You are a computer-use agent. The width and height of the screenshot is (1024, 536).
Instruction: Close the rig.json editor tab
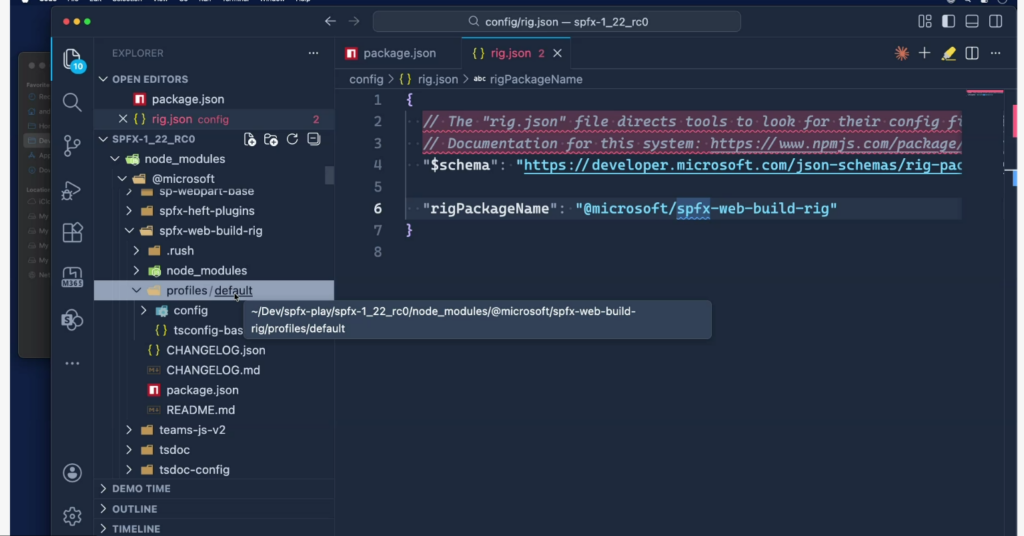pos(558,53)
